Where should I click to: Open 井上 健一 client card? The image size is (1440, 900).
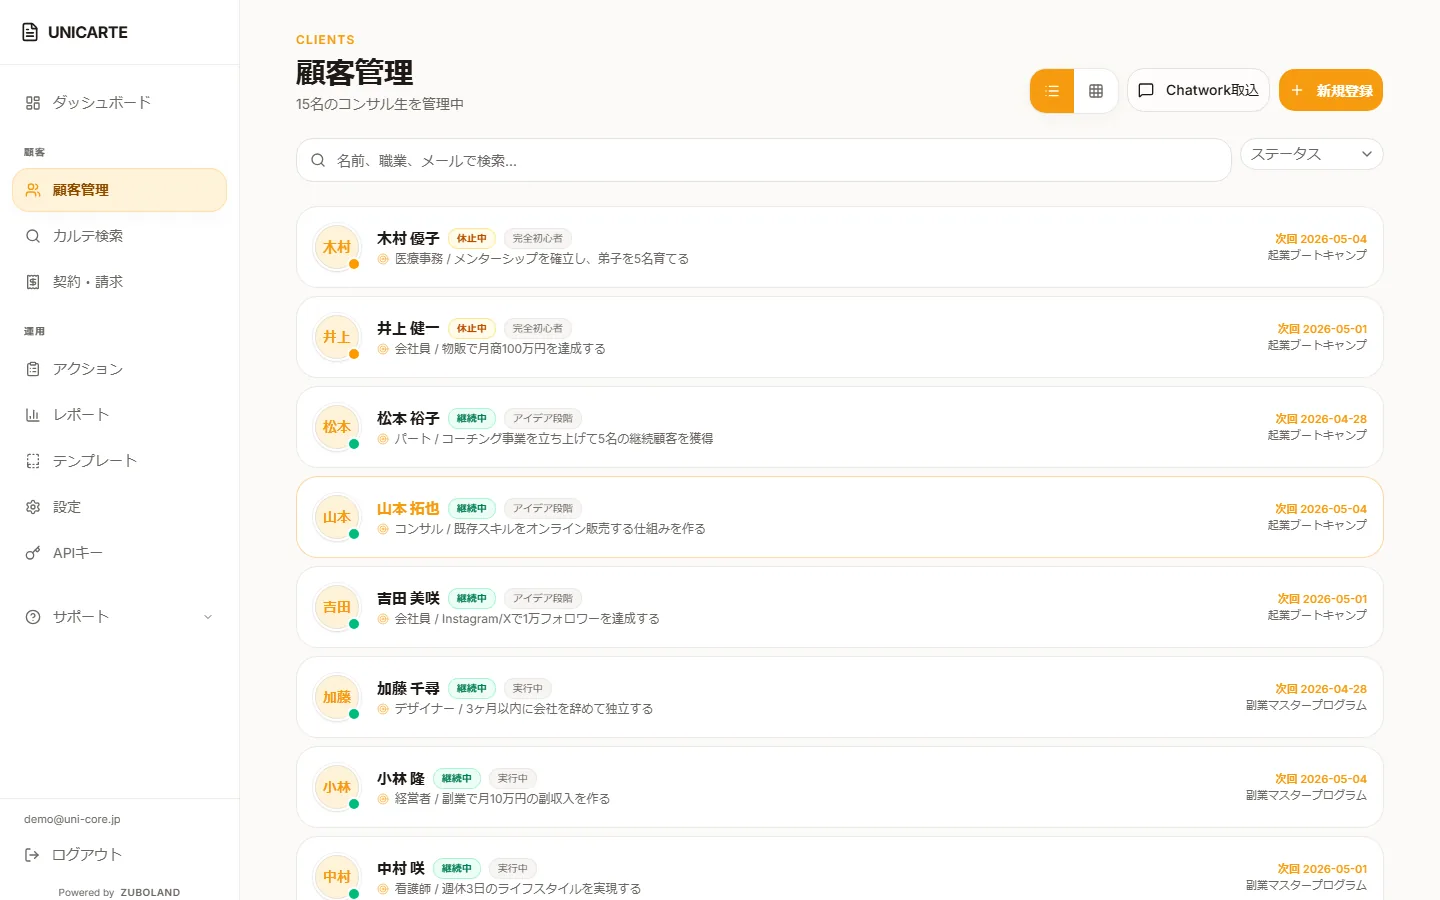click(x=839, y=337)
